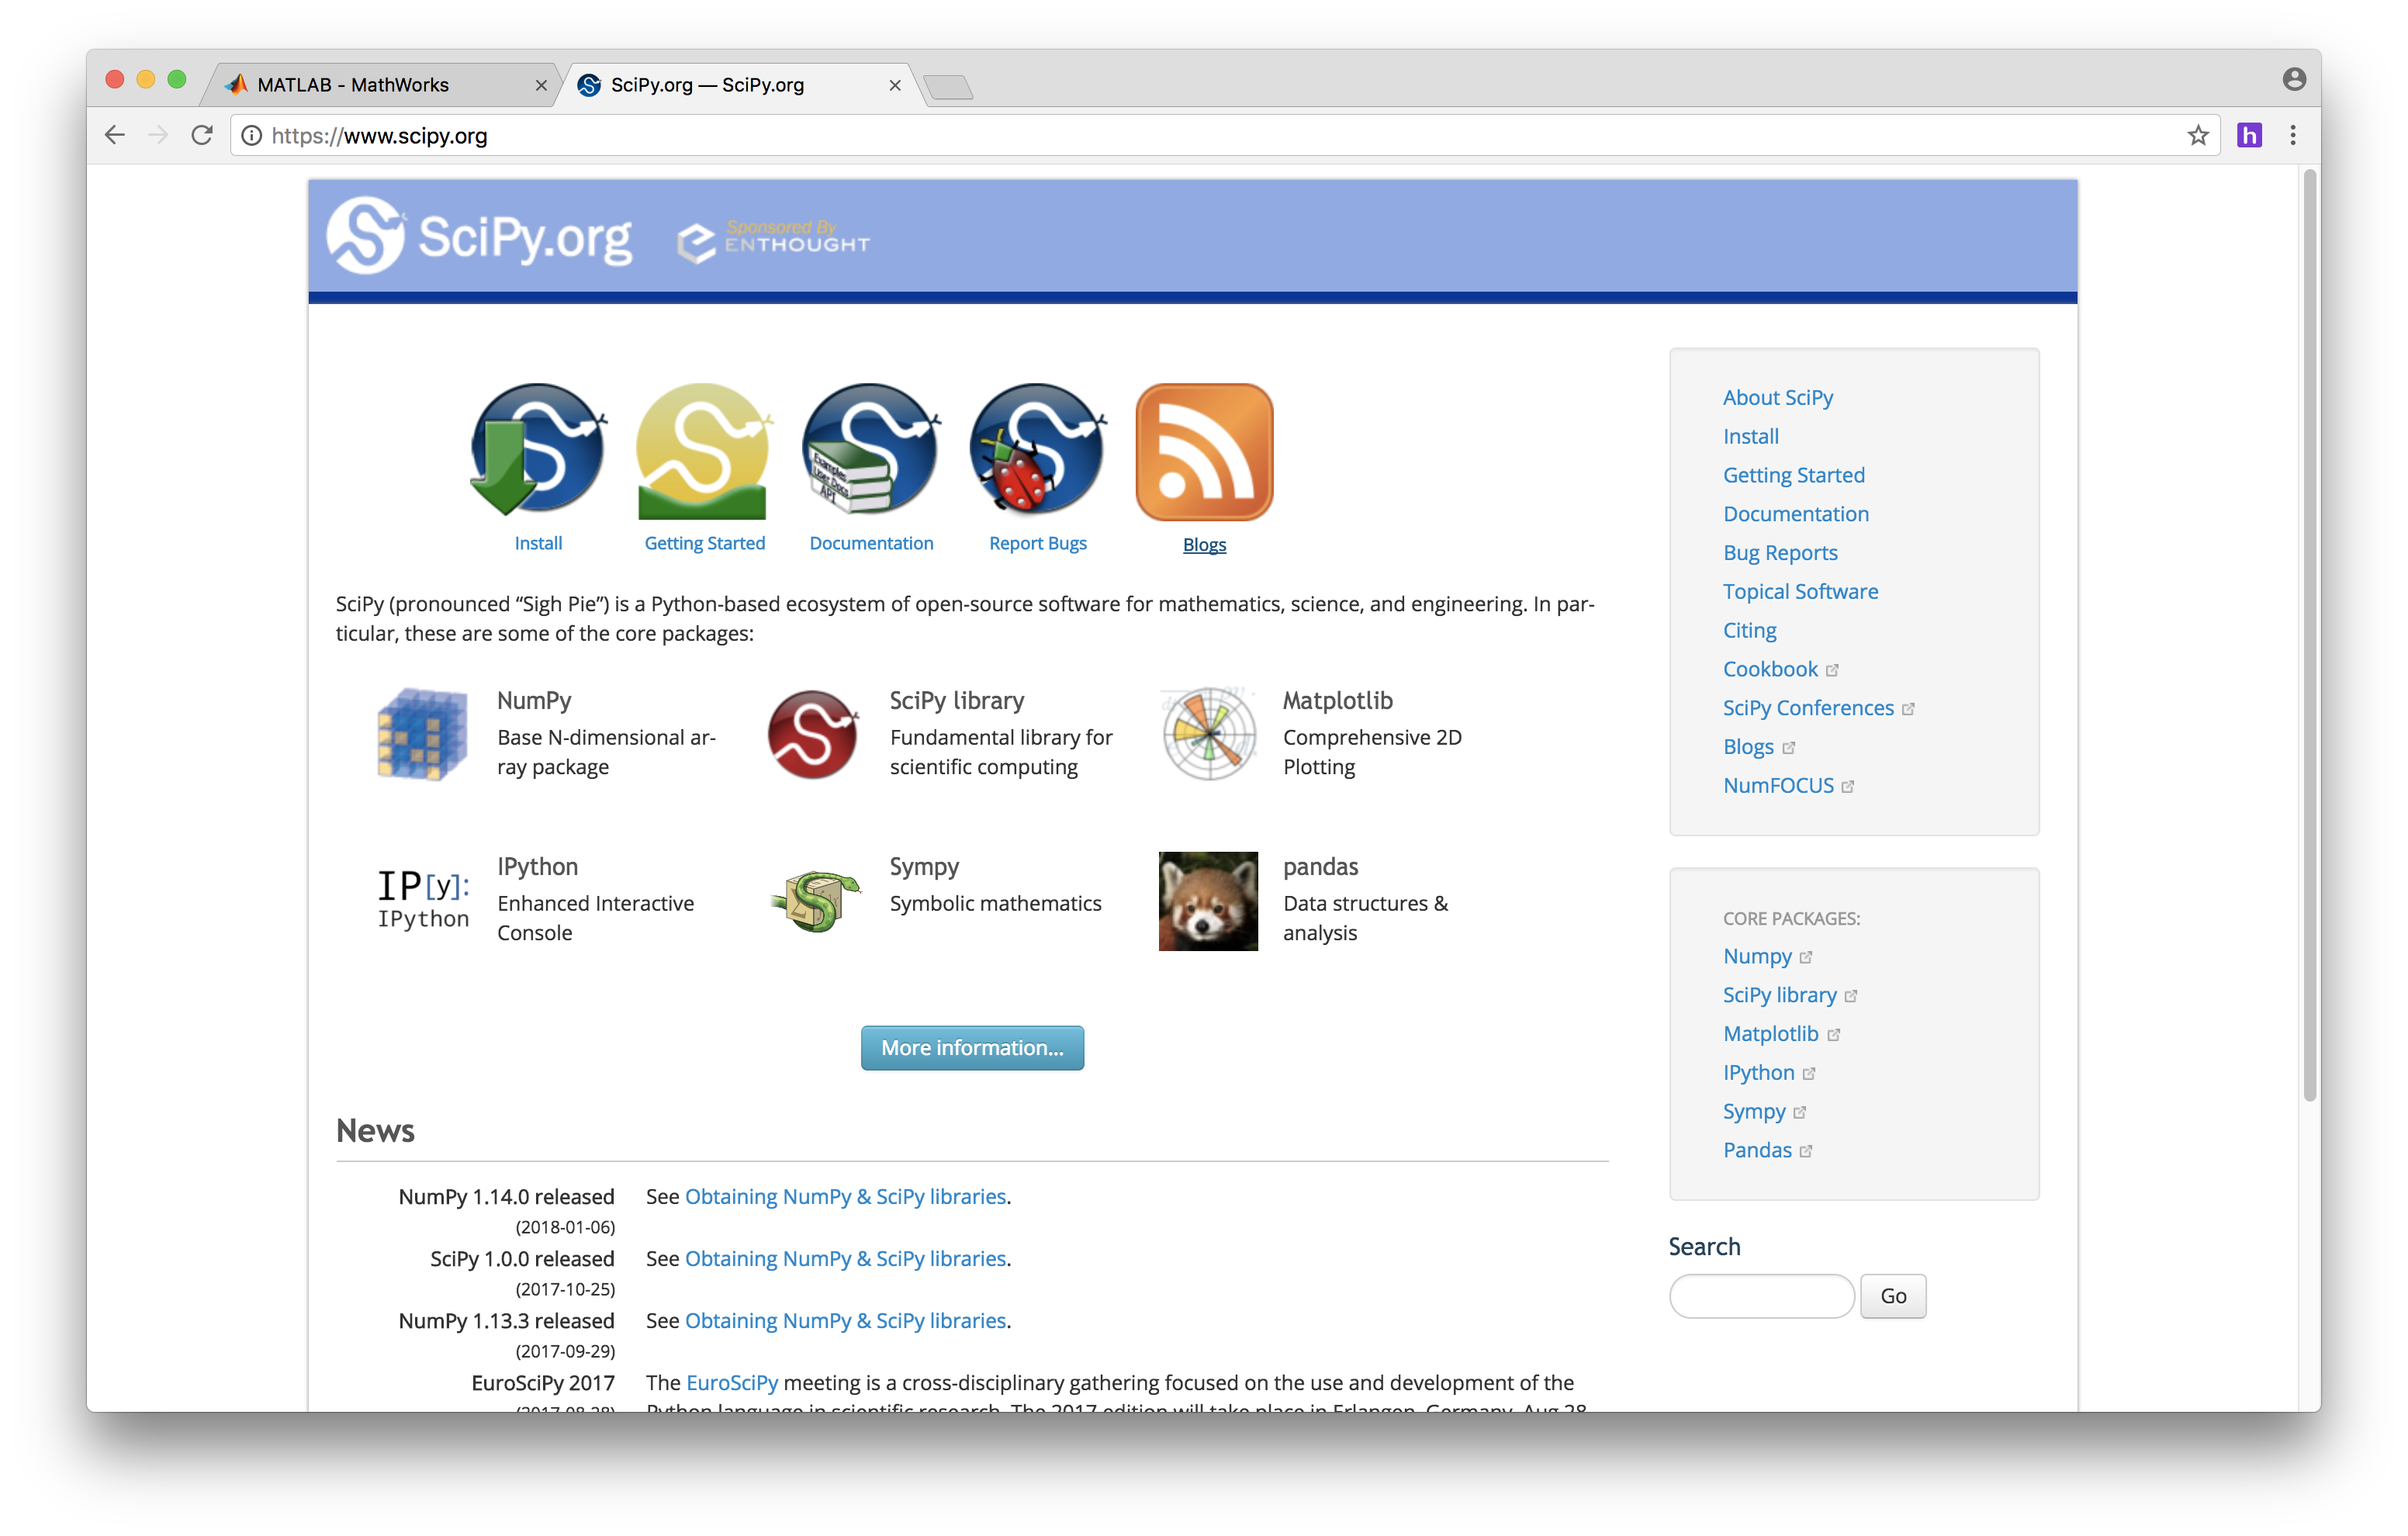Click Getting Started label under icon
Image resolution: width=2408 pixels, height=1536 pixels.
(704, 543)
